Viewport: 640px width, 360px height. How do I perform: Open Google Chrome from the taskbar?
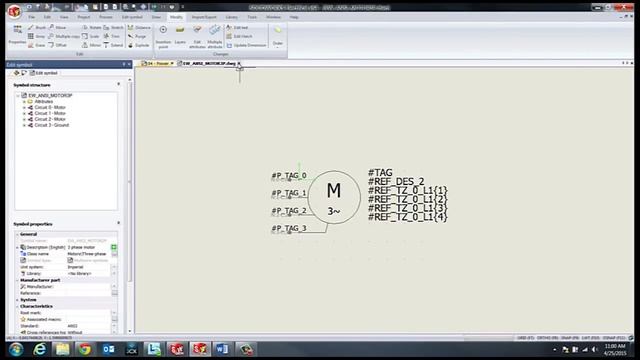pyautogui.click(x=85, y=349)
